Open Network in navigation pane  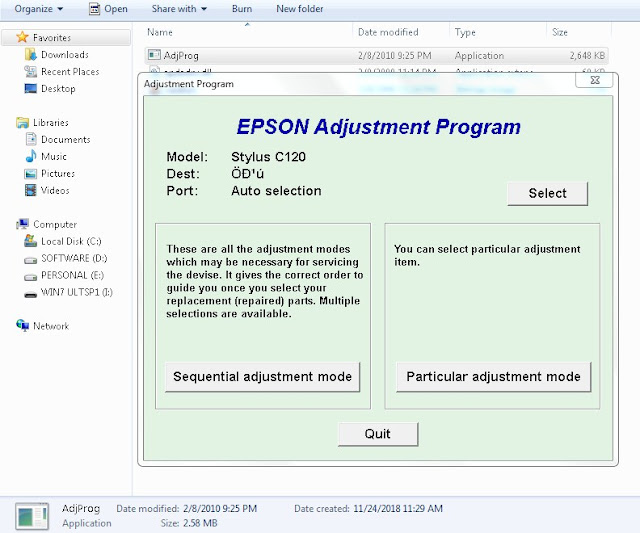(x=51, y=326)
